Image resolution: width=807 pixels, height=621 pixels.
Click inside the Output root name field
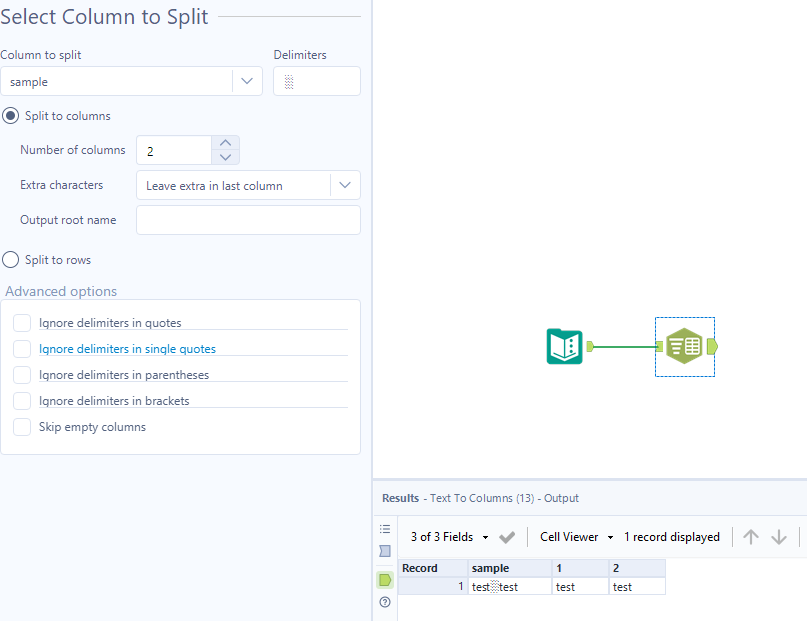(248, 220)
